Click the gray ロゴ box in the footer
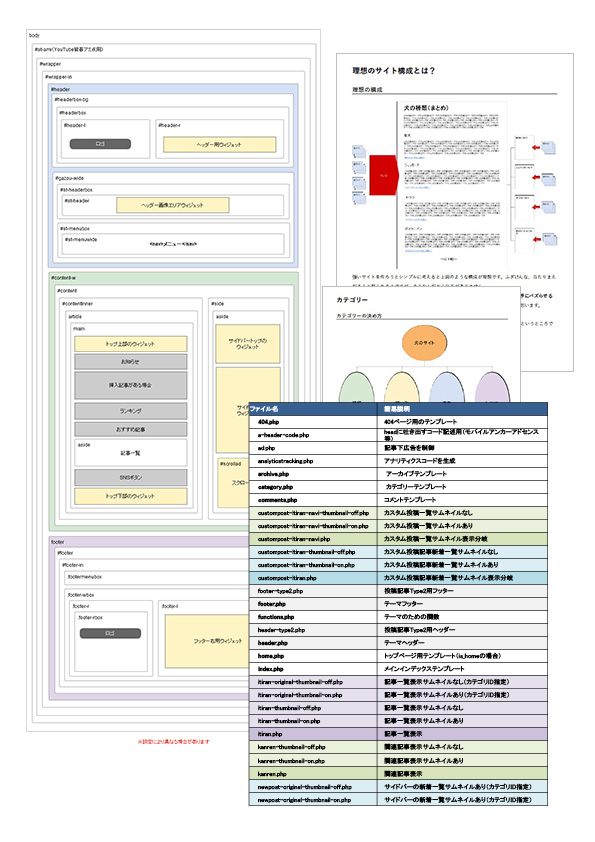Viewport: 595px width, 842px height. click(x=110, y=633)
